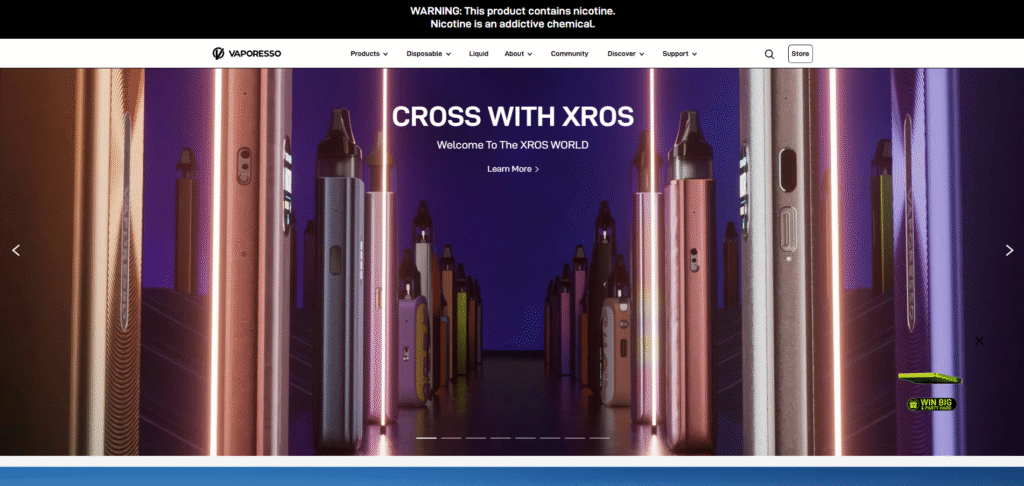Screen dimensions: 1024x486
Task: Click the CROSS WITH XROS headline
Action: click(513, 117)
